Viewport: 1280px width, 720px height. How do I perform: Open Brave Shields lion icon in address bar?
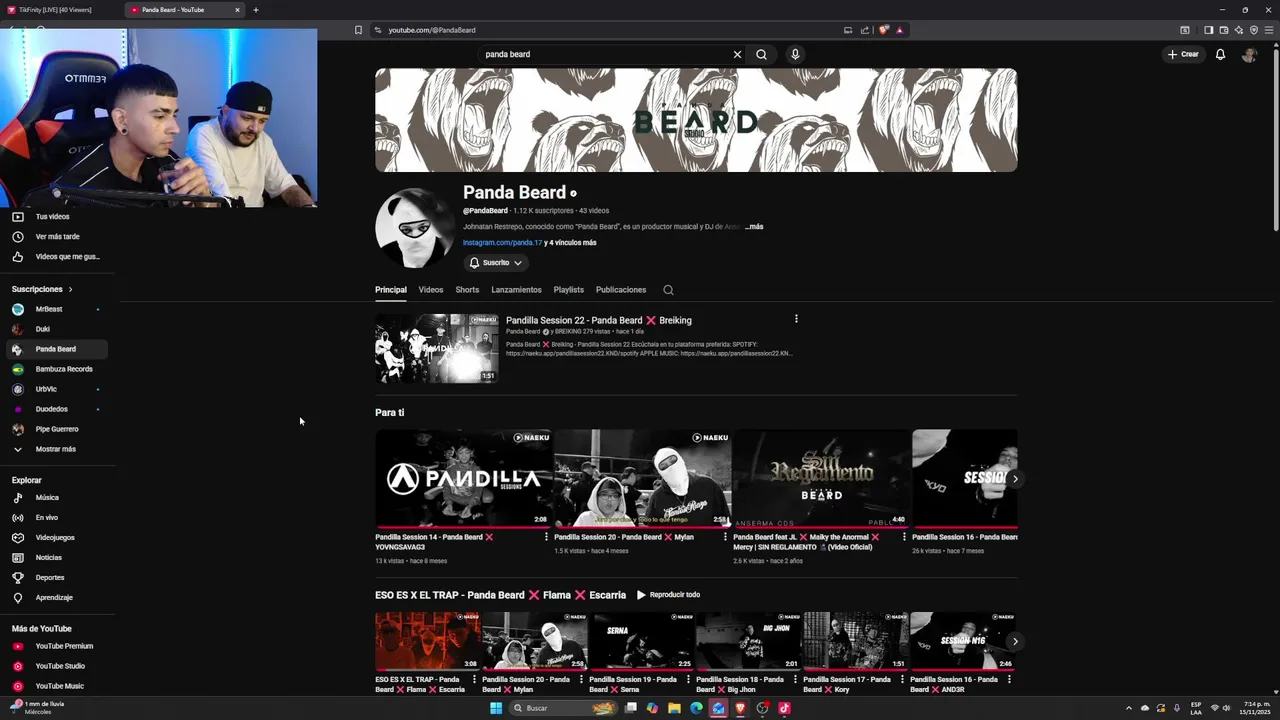point(883,30)
